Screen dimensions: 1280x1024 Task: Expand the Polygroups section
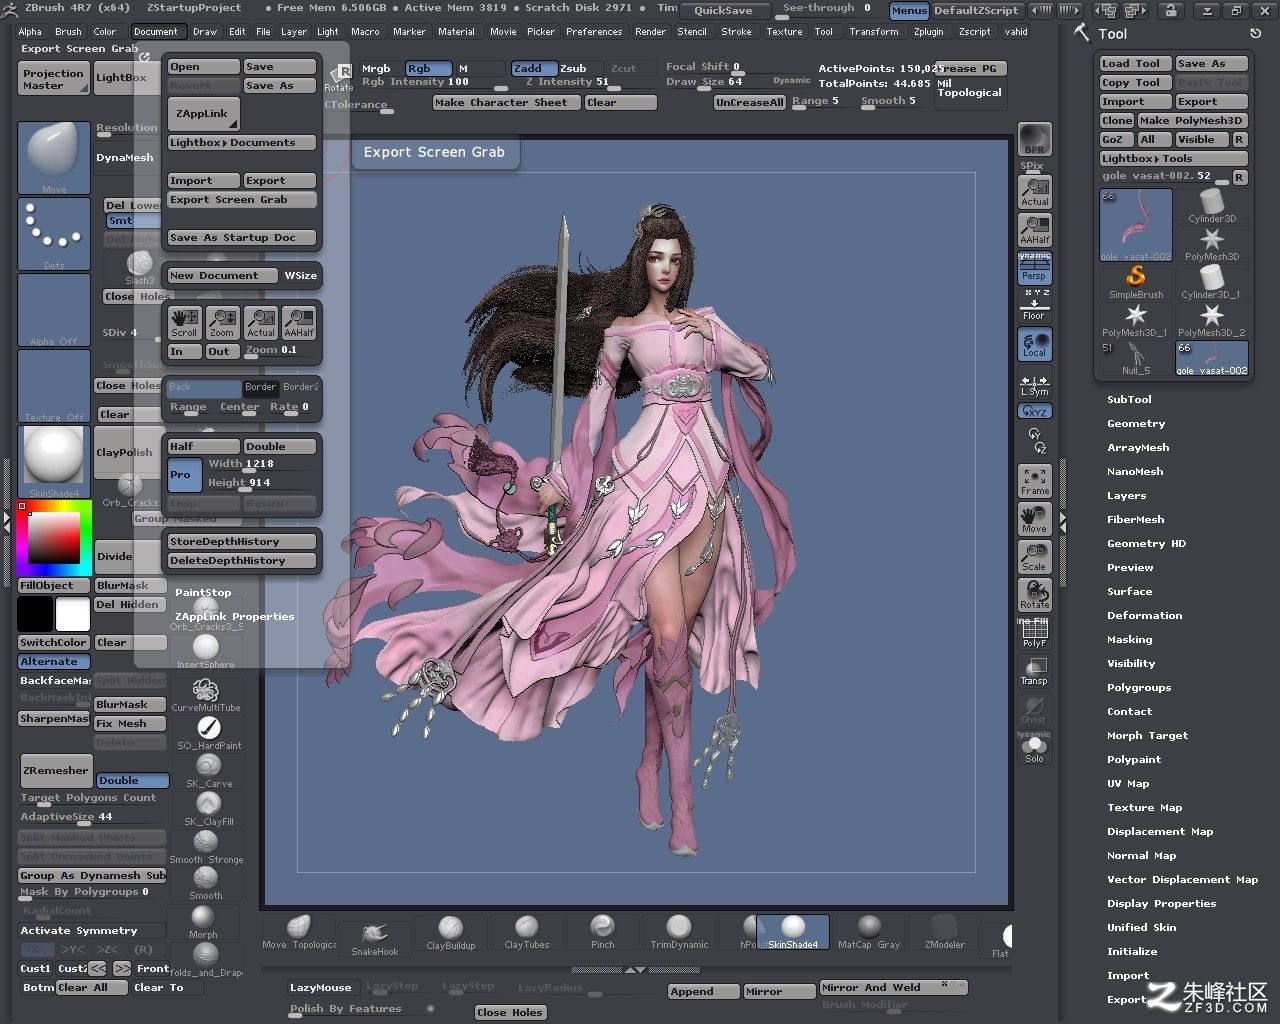pos(1139,687)
